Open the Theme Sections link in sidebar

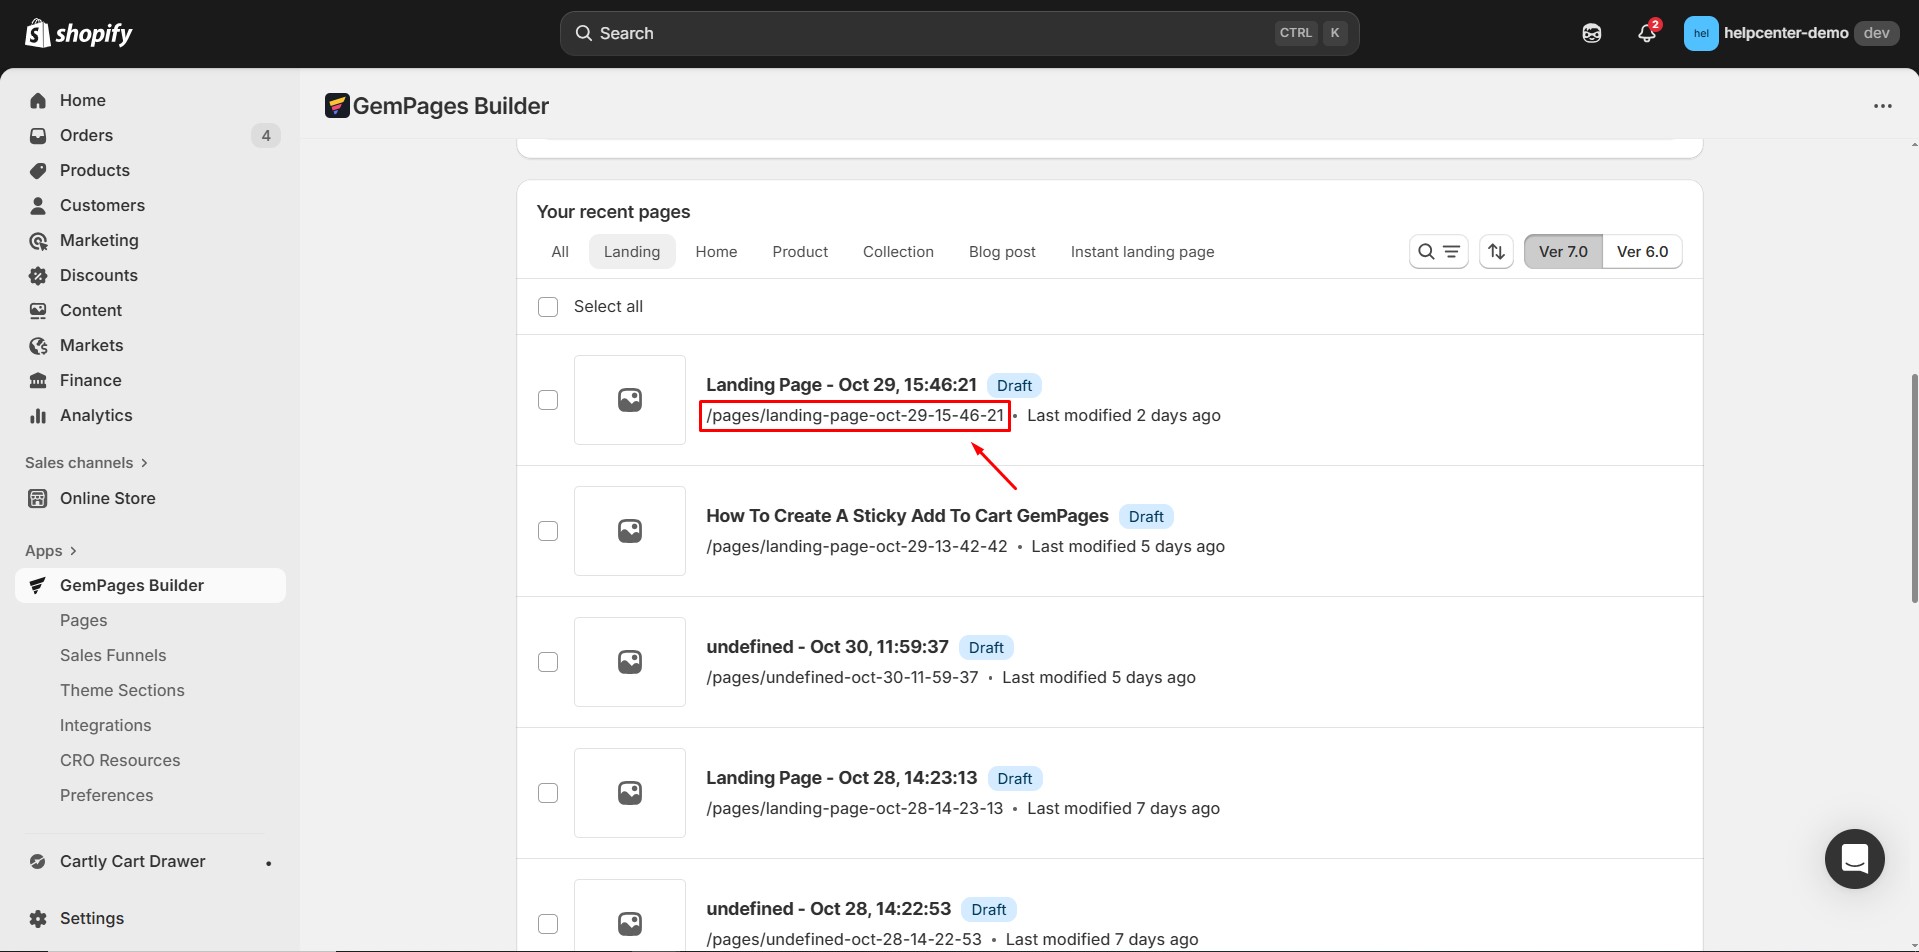coord(122,690)
